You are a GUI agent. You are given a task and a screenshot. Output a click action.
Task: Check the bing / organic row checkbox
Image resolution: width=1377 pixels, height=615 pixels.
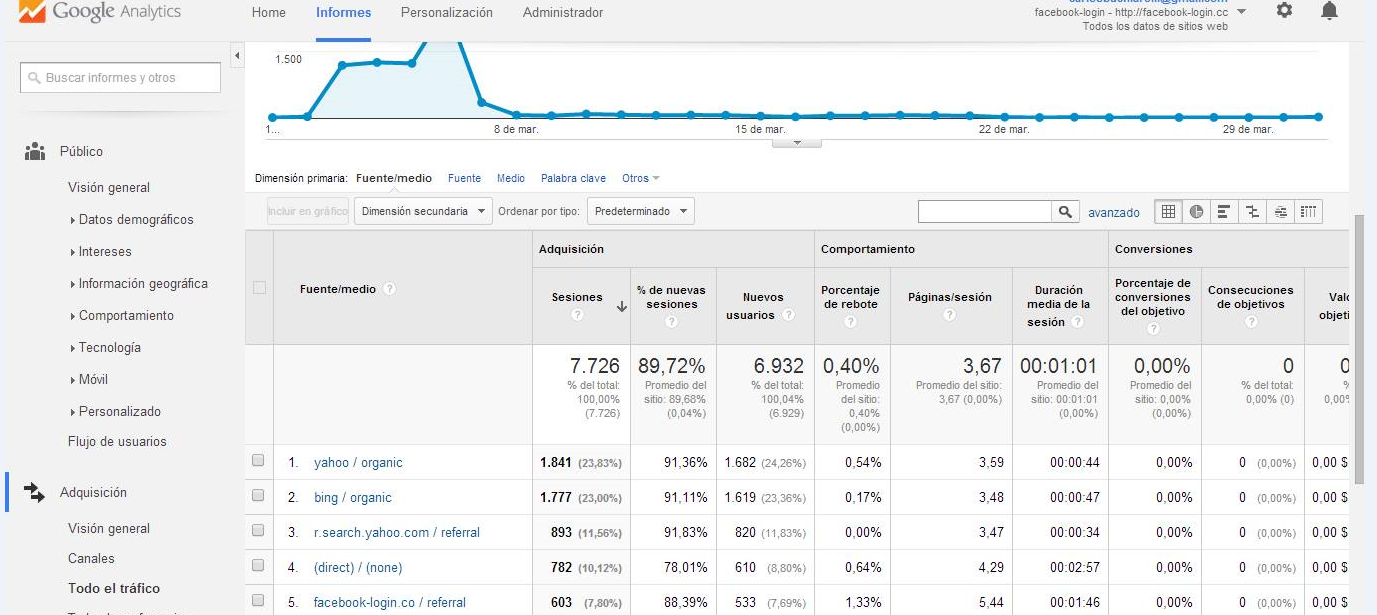tap(258, 495)
